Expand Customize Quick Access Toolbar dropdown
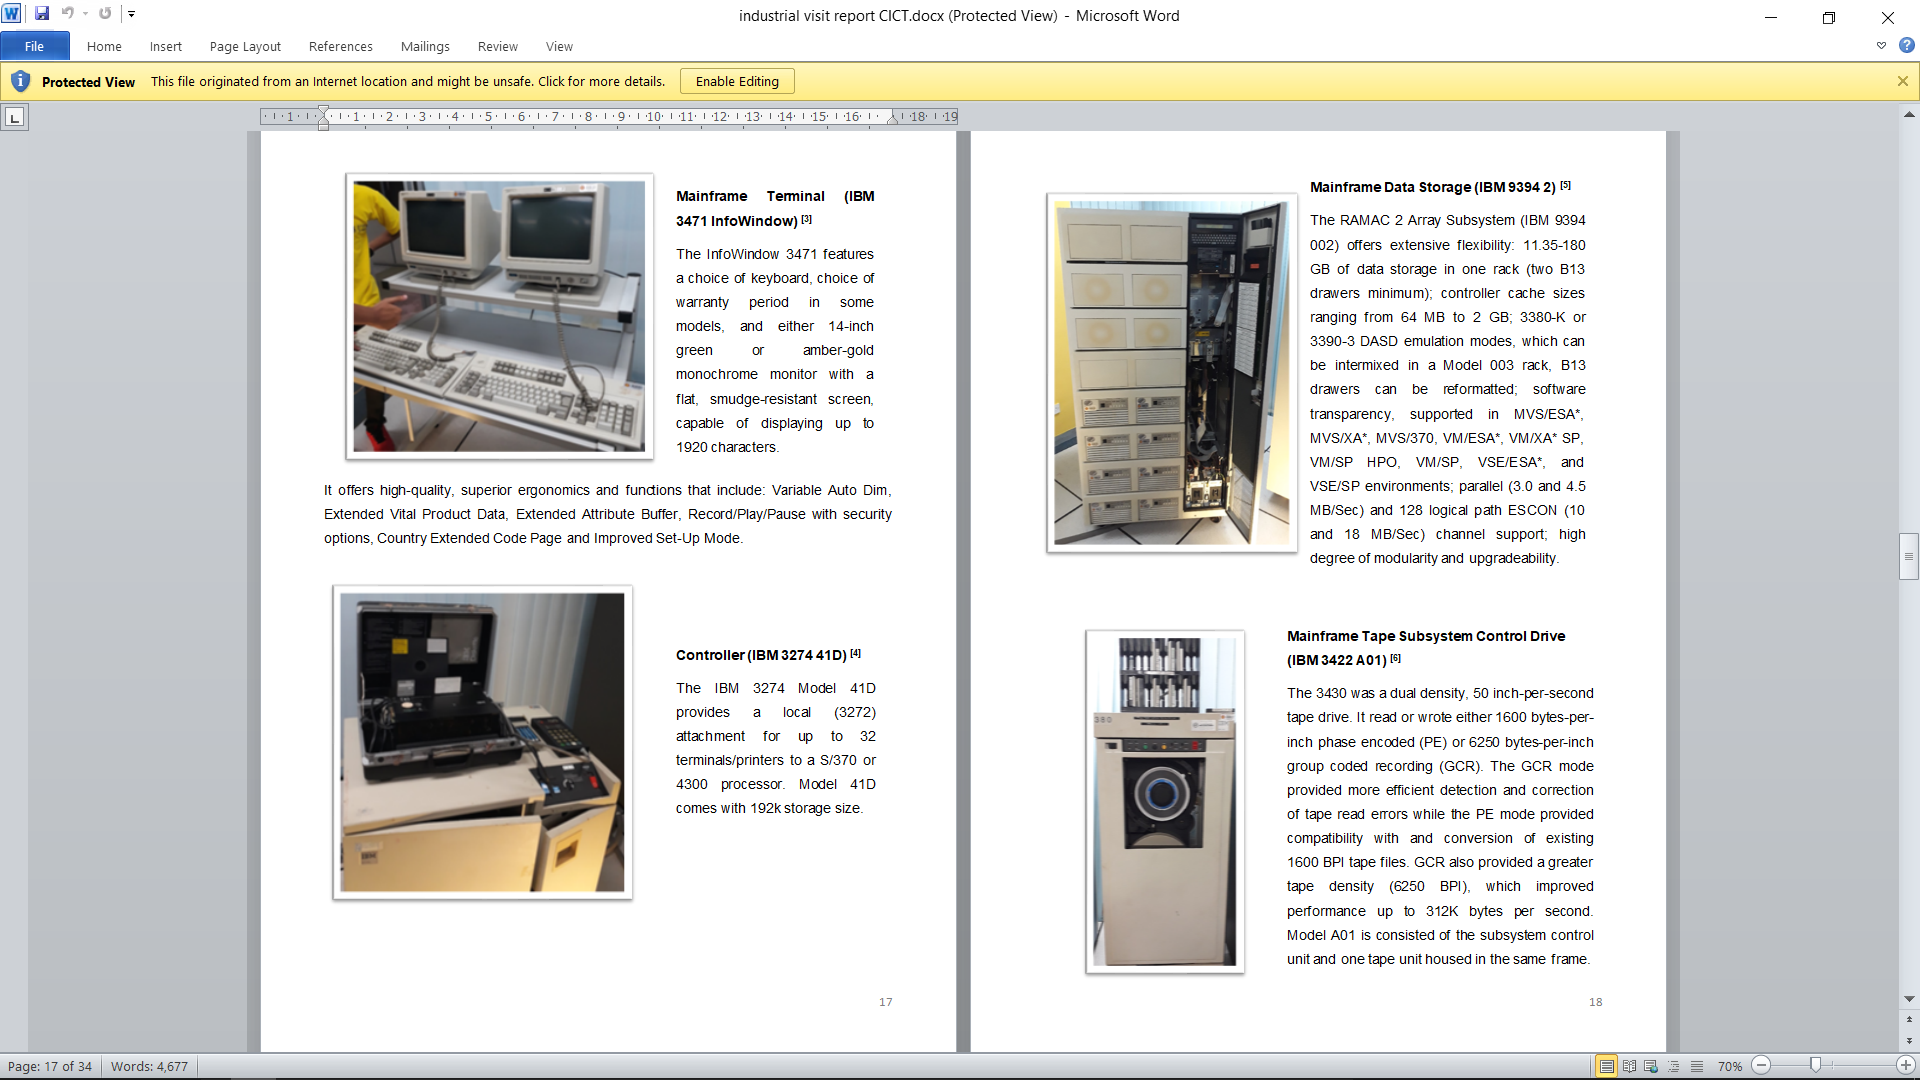1920x1080 pixels. pyautogui.click(x=131, y=14)
